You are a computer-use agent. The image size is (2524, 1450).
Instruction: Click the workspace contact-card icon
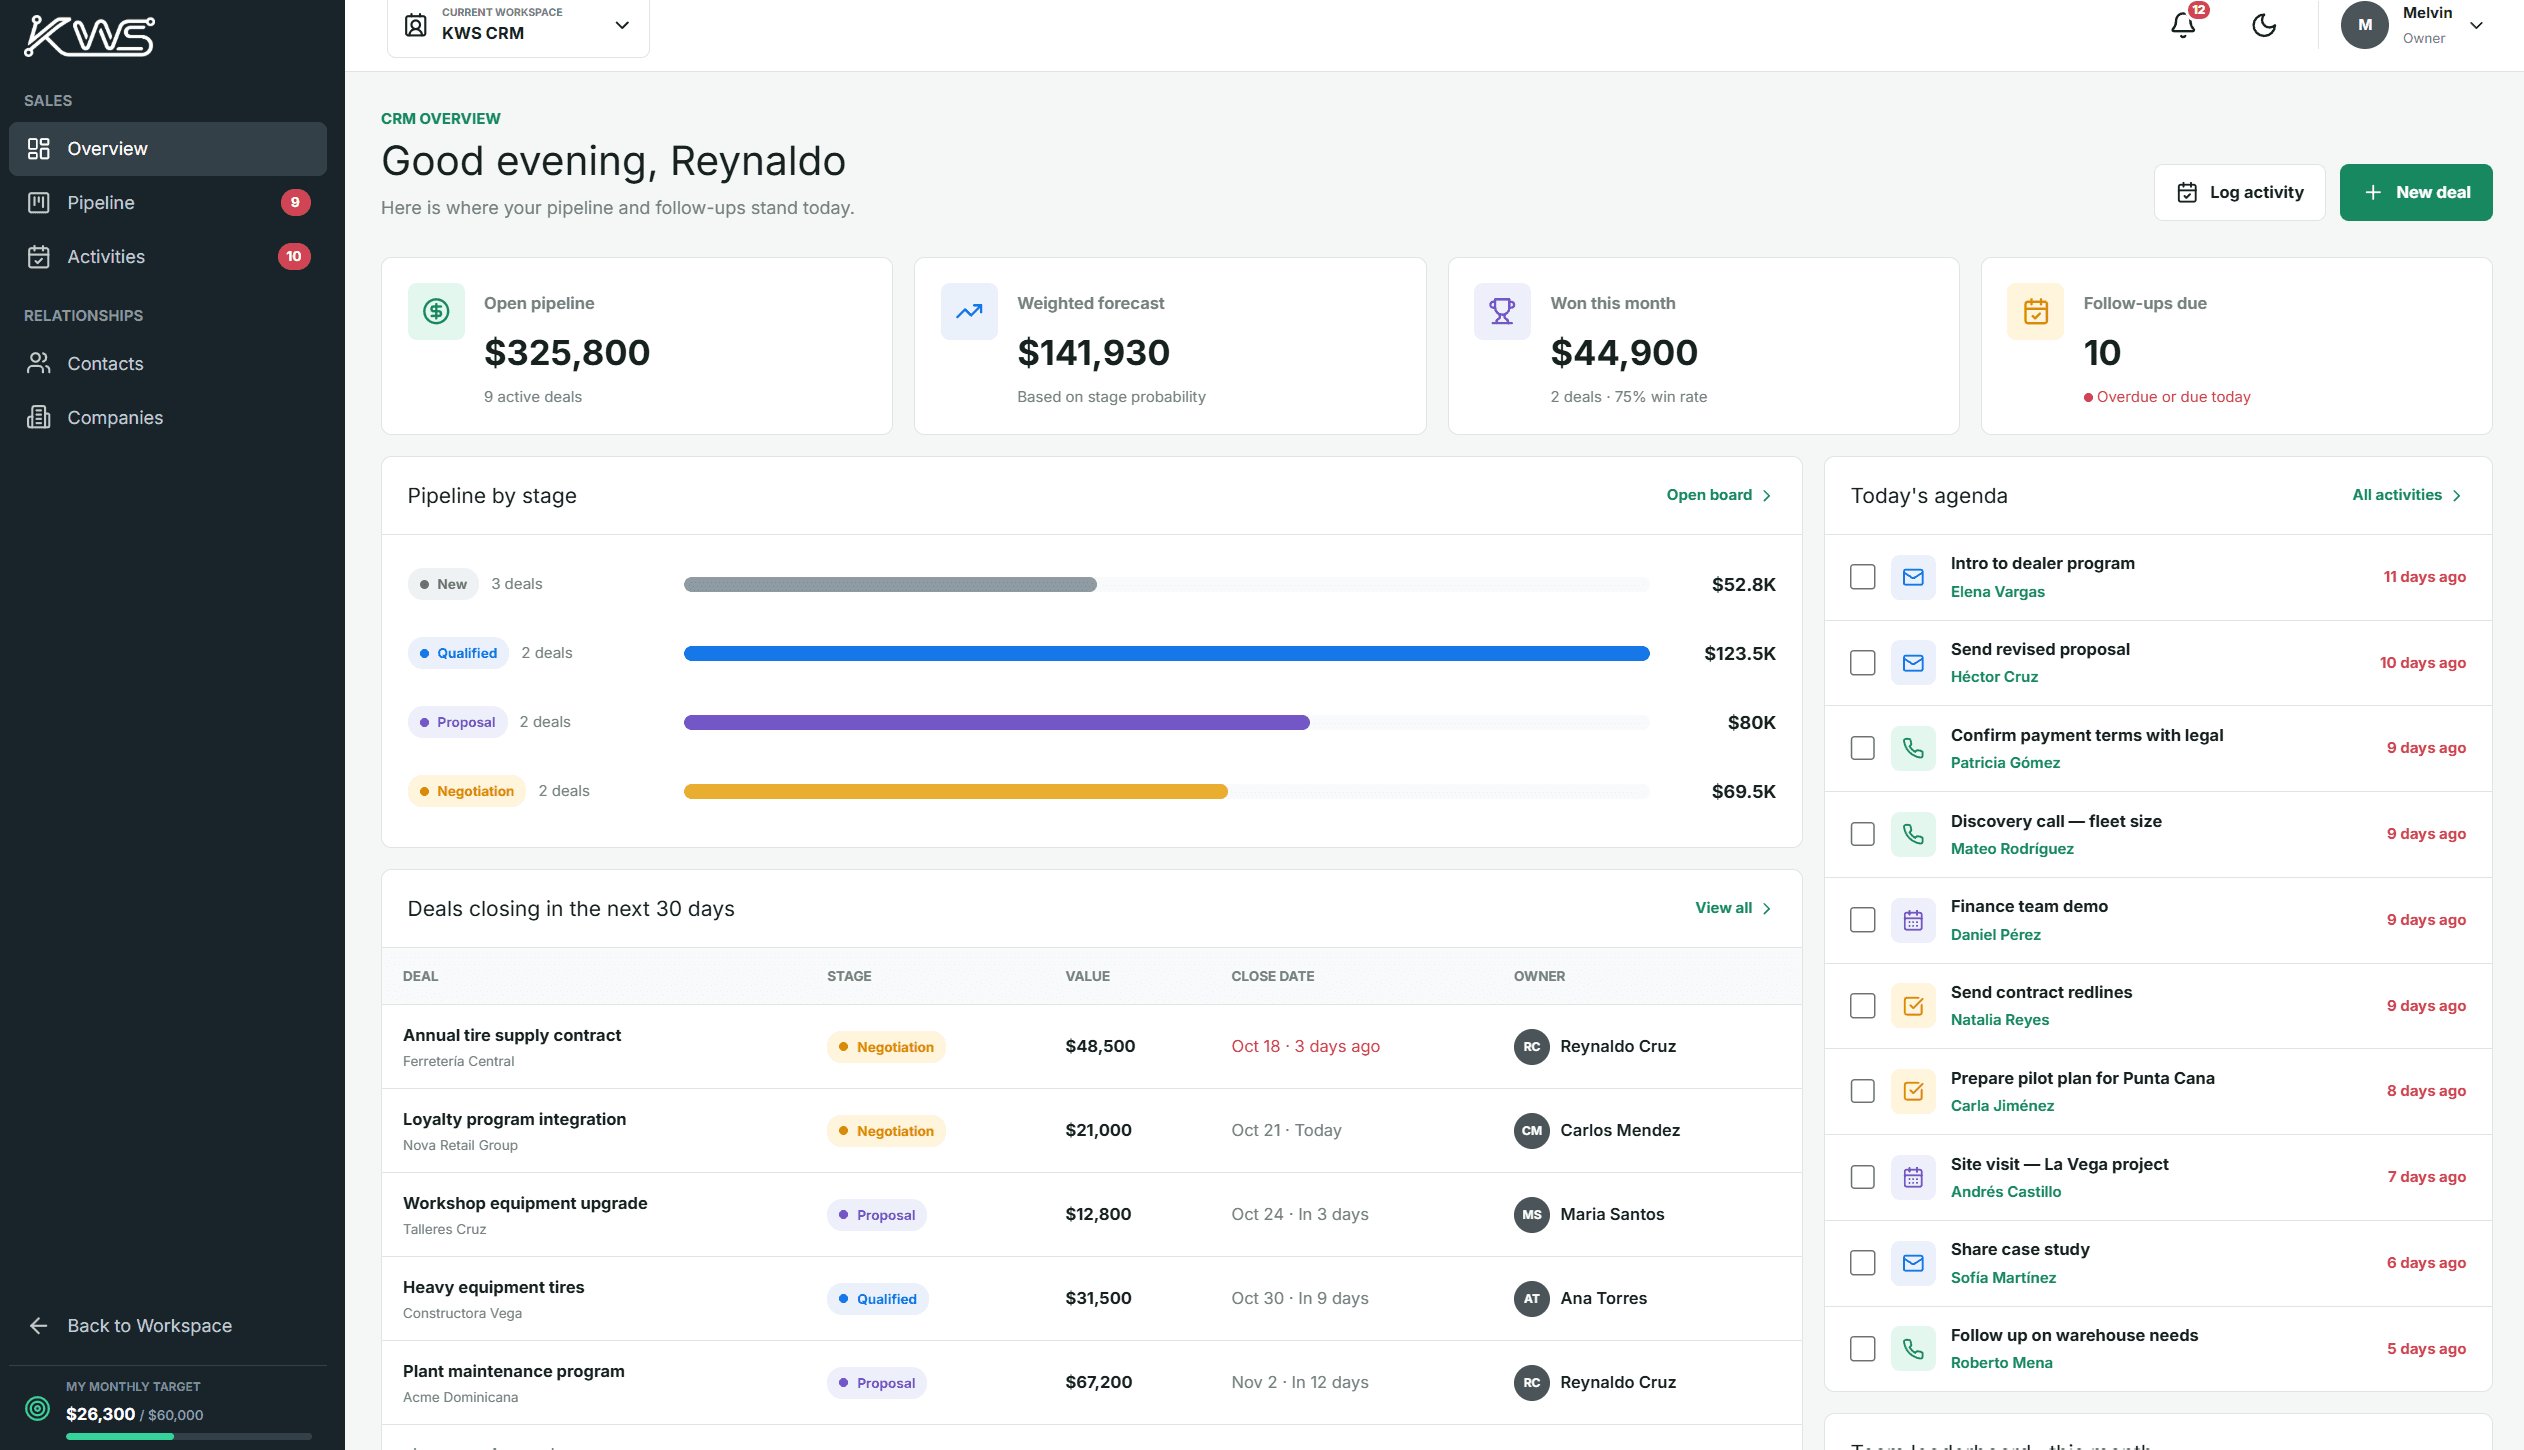pyautogui.click(x=416, y=25)
